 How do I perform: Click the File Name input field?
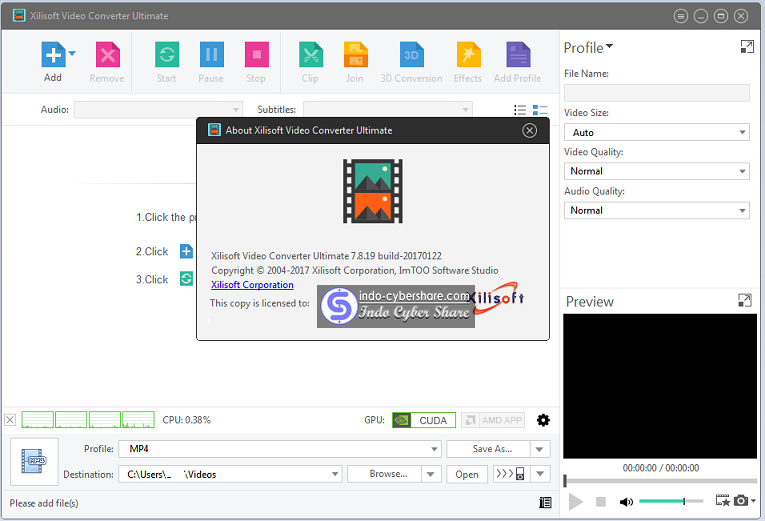pyautogui.click(x=657, y=93)
